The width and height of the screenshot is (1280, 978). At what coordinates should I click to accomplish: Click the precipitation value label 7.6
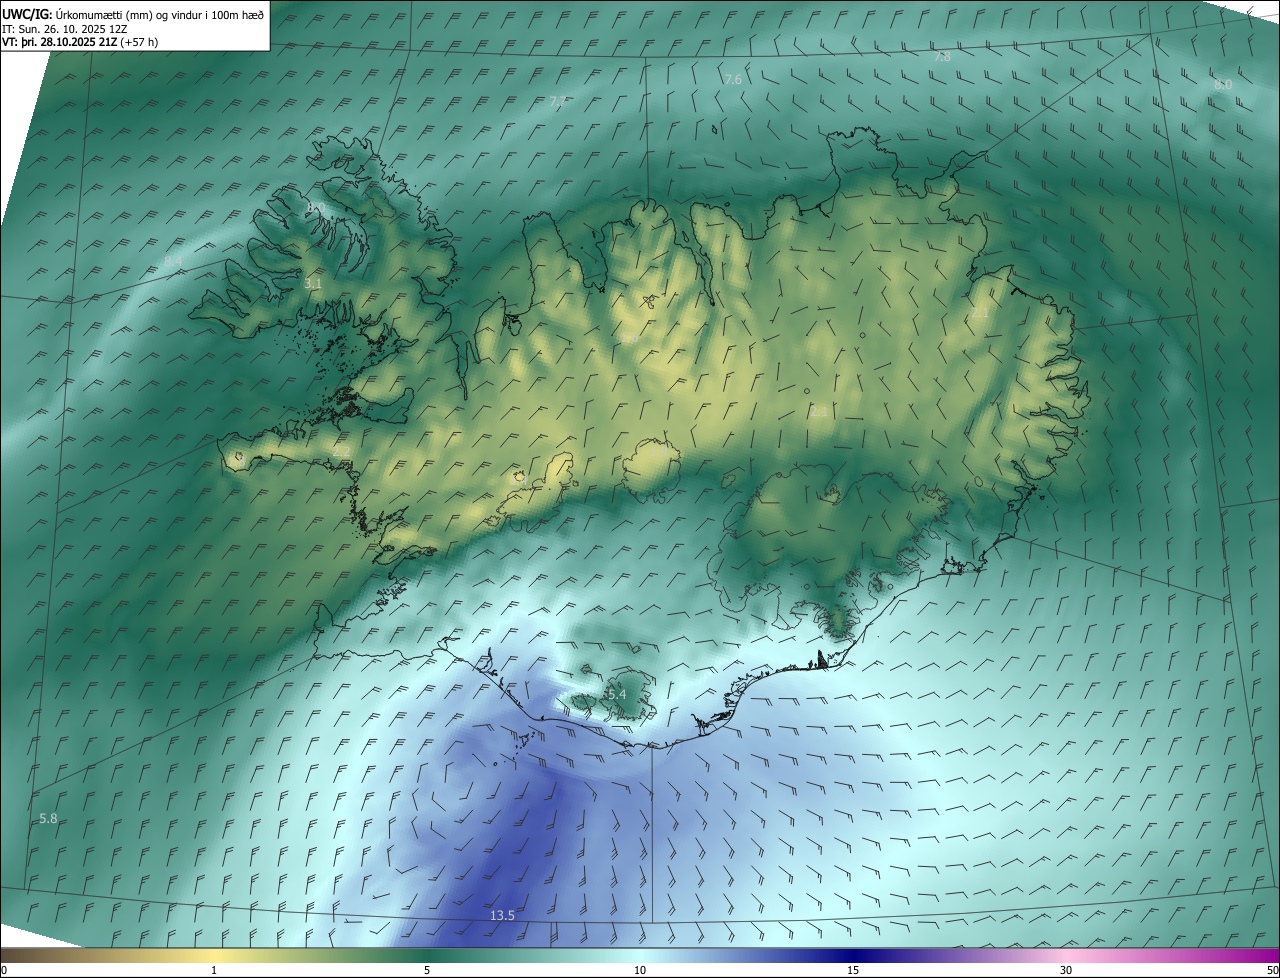pyautogui.click(x=733, y=79)
